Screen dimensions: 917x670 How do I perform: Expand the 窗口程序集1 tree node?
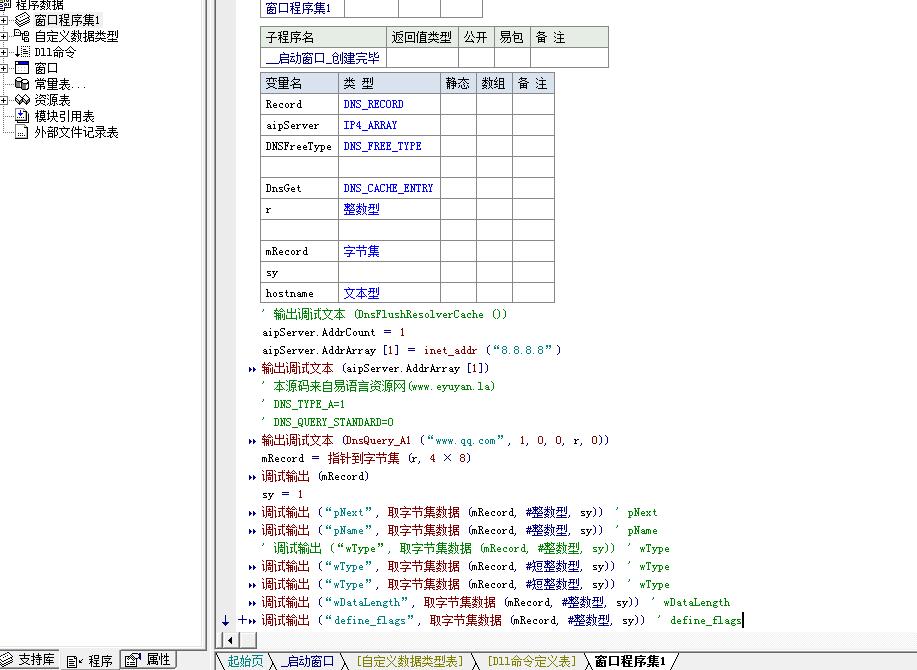pos(4,20)
